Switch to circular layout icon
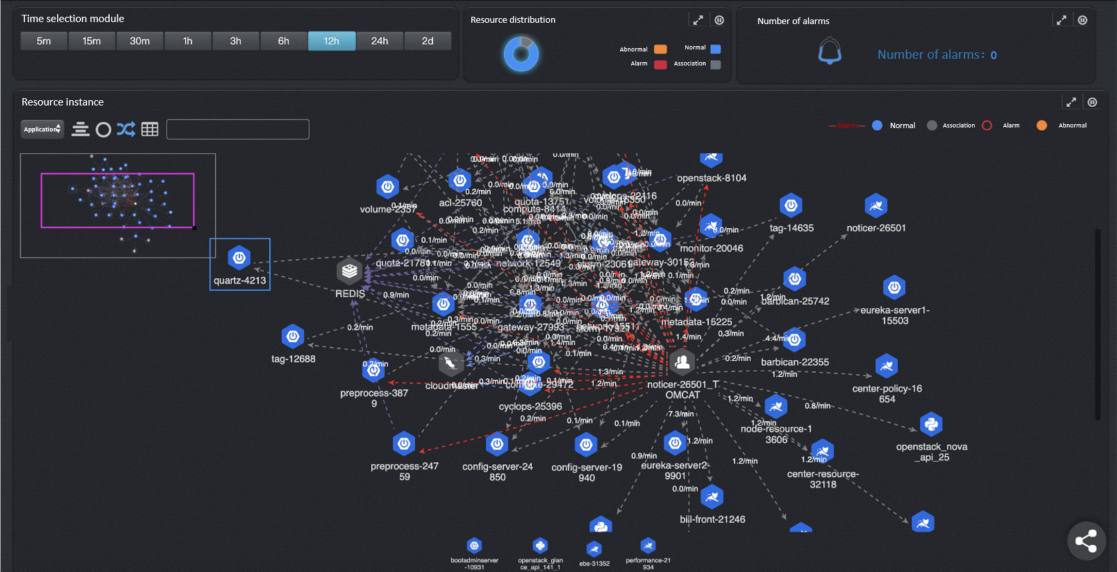The height and width of the screenshot is (572, 1117). (x=103, y=130)
